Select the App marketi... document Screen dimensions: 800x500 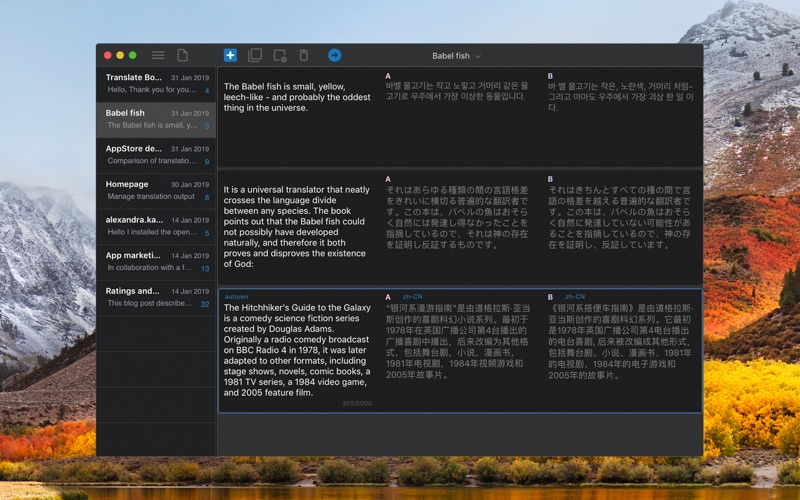click(x=157, y=262)
